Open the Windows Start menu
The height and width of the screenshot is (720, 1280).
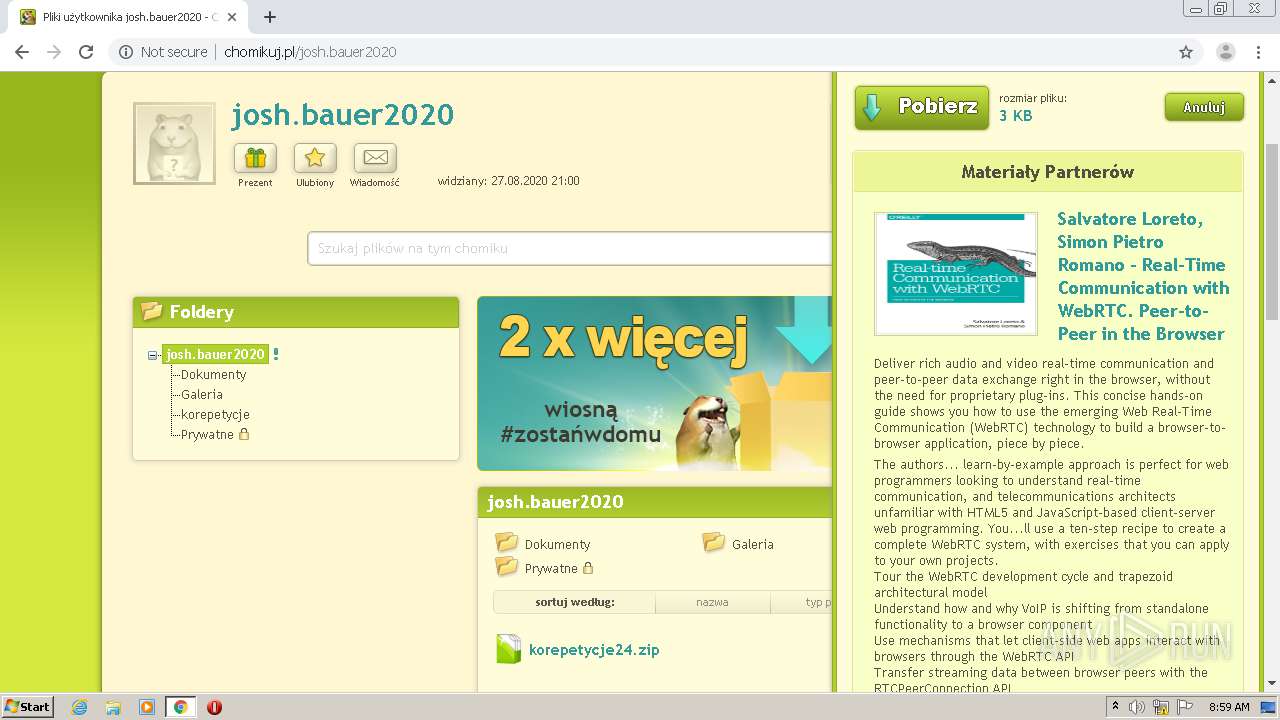point(28,706)
